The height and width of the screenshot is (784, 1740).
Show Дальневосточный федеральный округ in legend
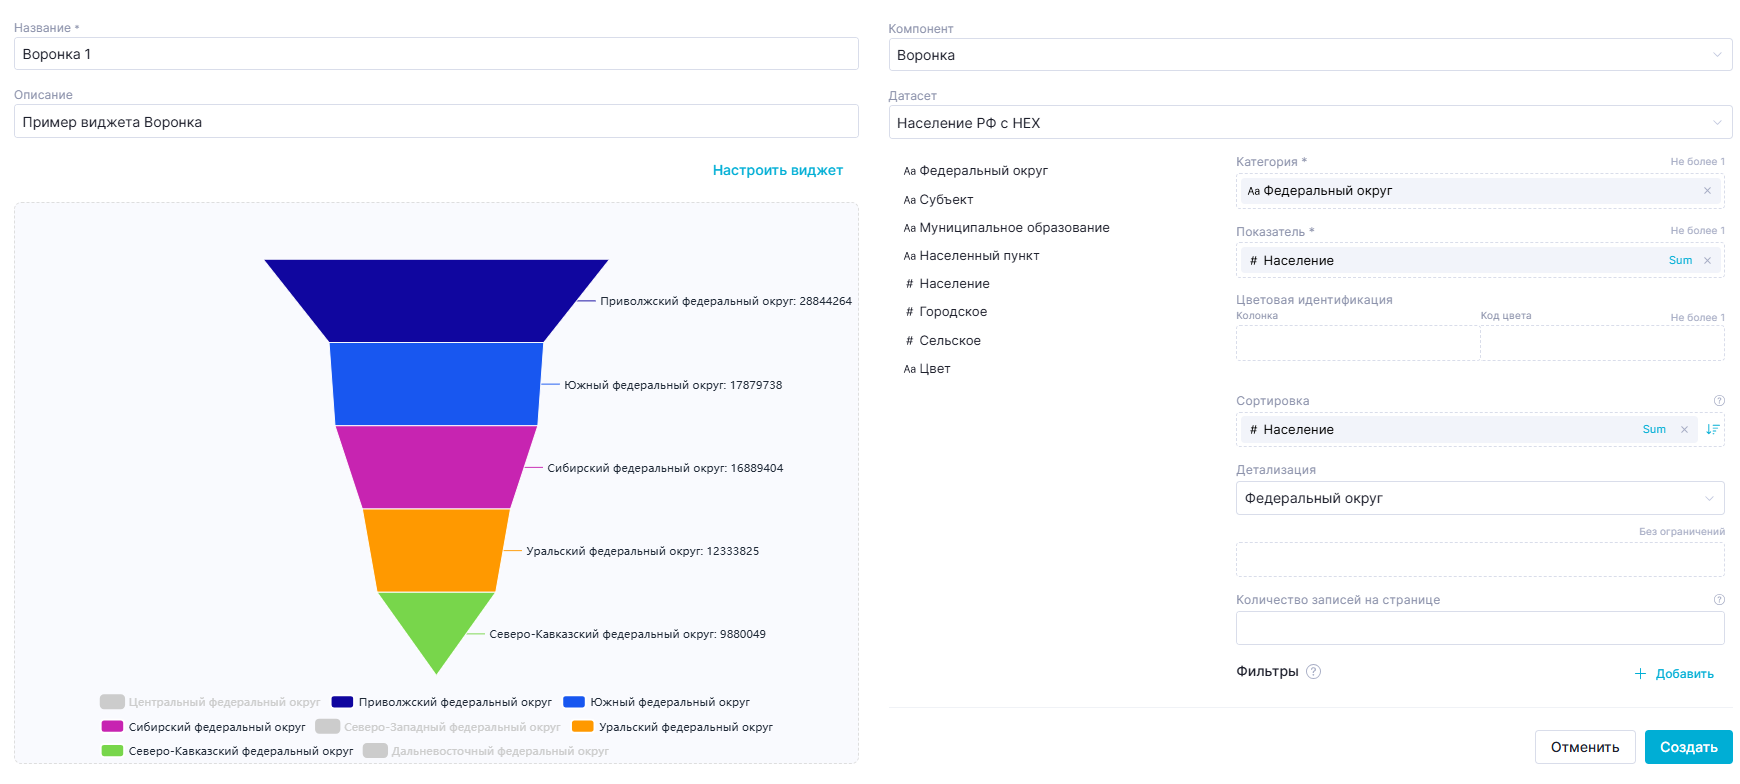[x=486, y=751]
